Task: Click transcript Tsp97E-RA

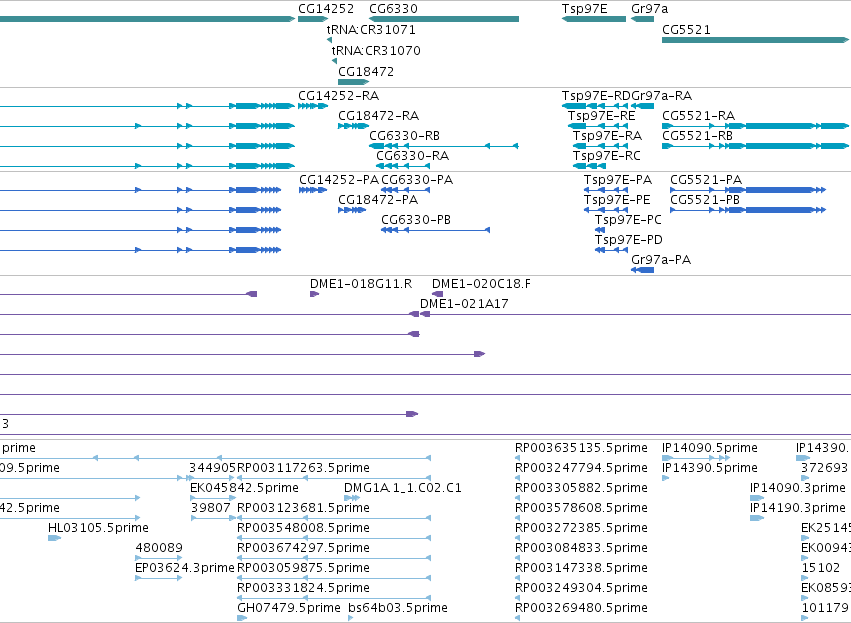Action: tap(607, 136)
